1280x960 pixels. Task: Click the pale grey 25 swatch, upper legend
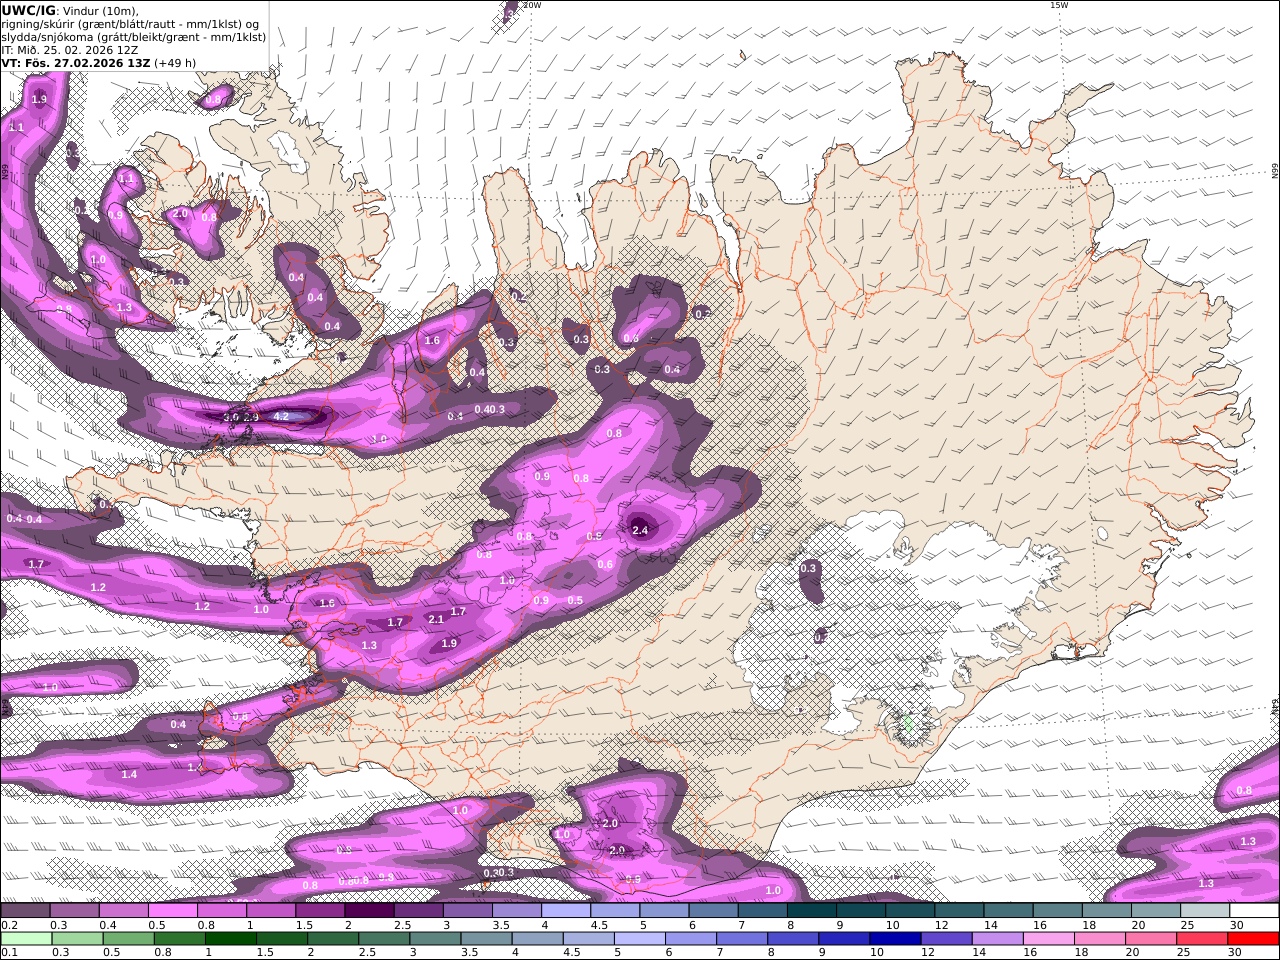[1204, 911]
